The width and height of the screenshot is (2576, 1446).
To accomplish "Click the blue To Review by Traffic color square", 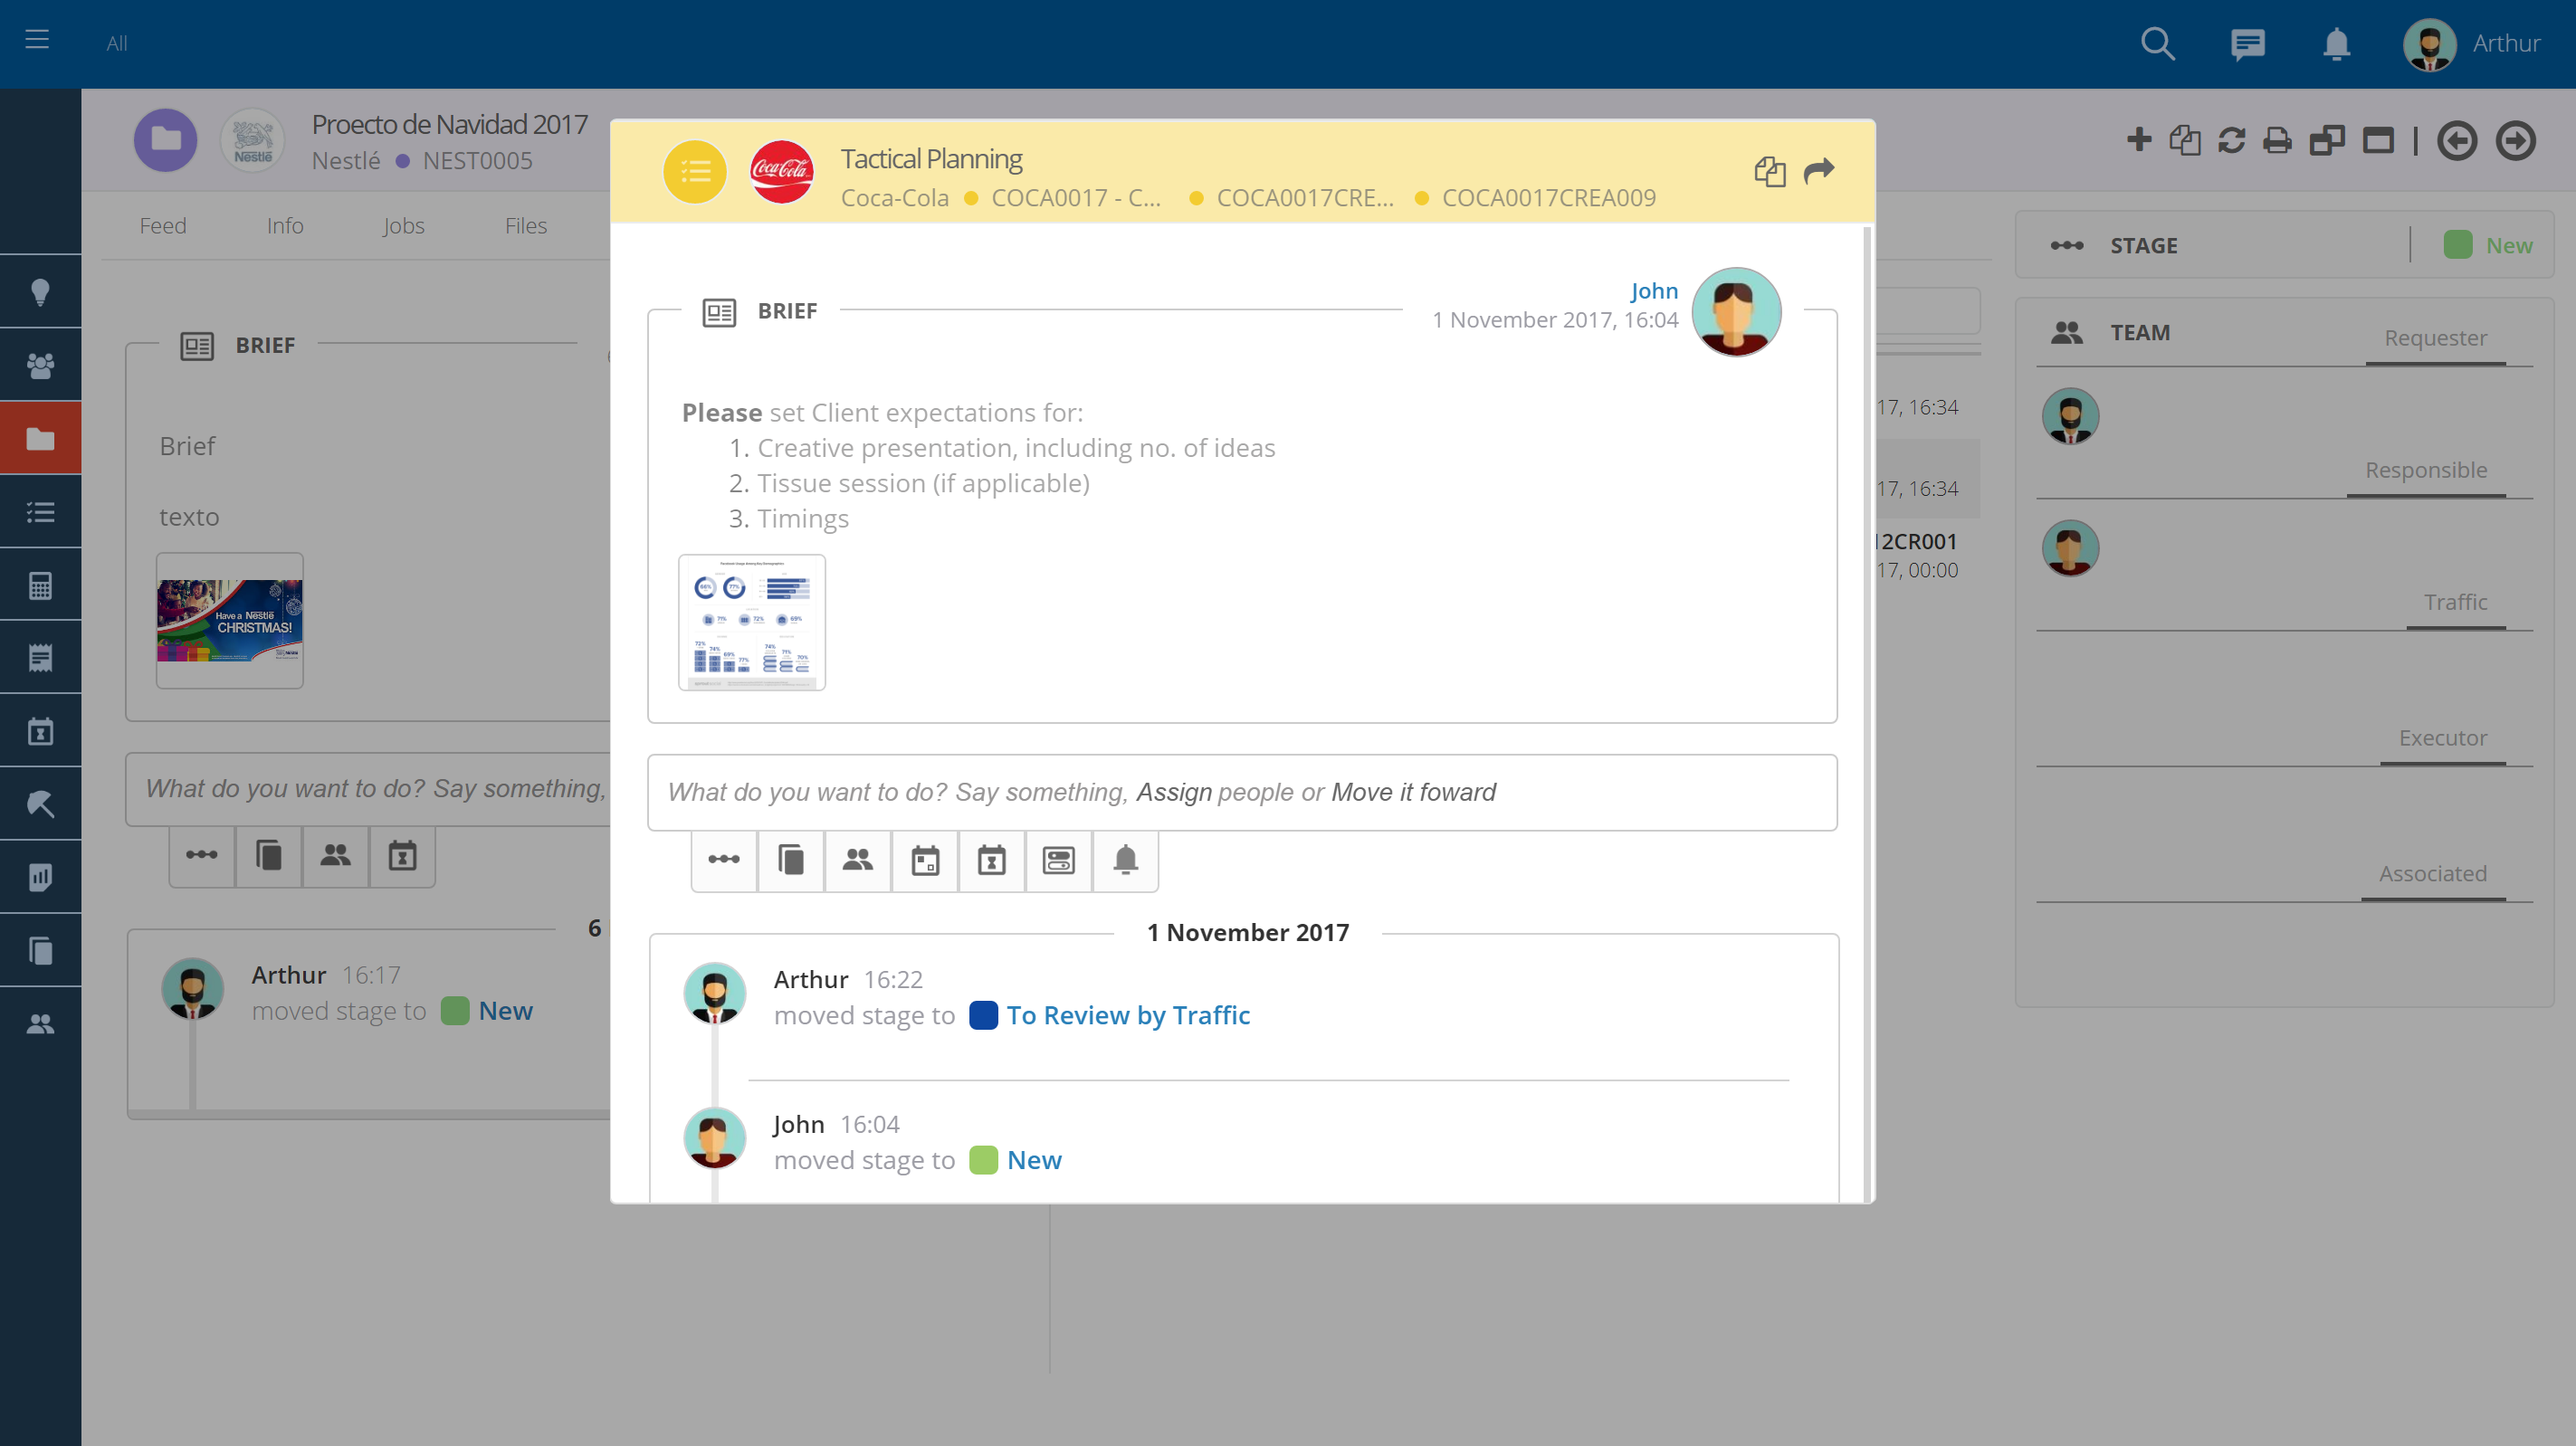I will click(x=983, y=1015).
